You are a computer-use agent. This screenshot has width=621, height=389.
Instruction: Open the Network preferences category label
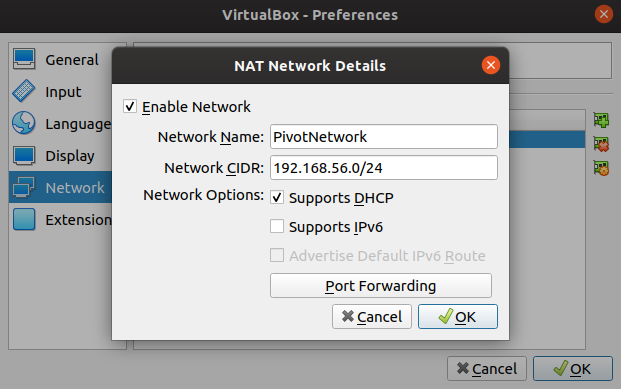coord(75,188)
